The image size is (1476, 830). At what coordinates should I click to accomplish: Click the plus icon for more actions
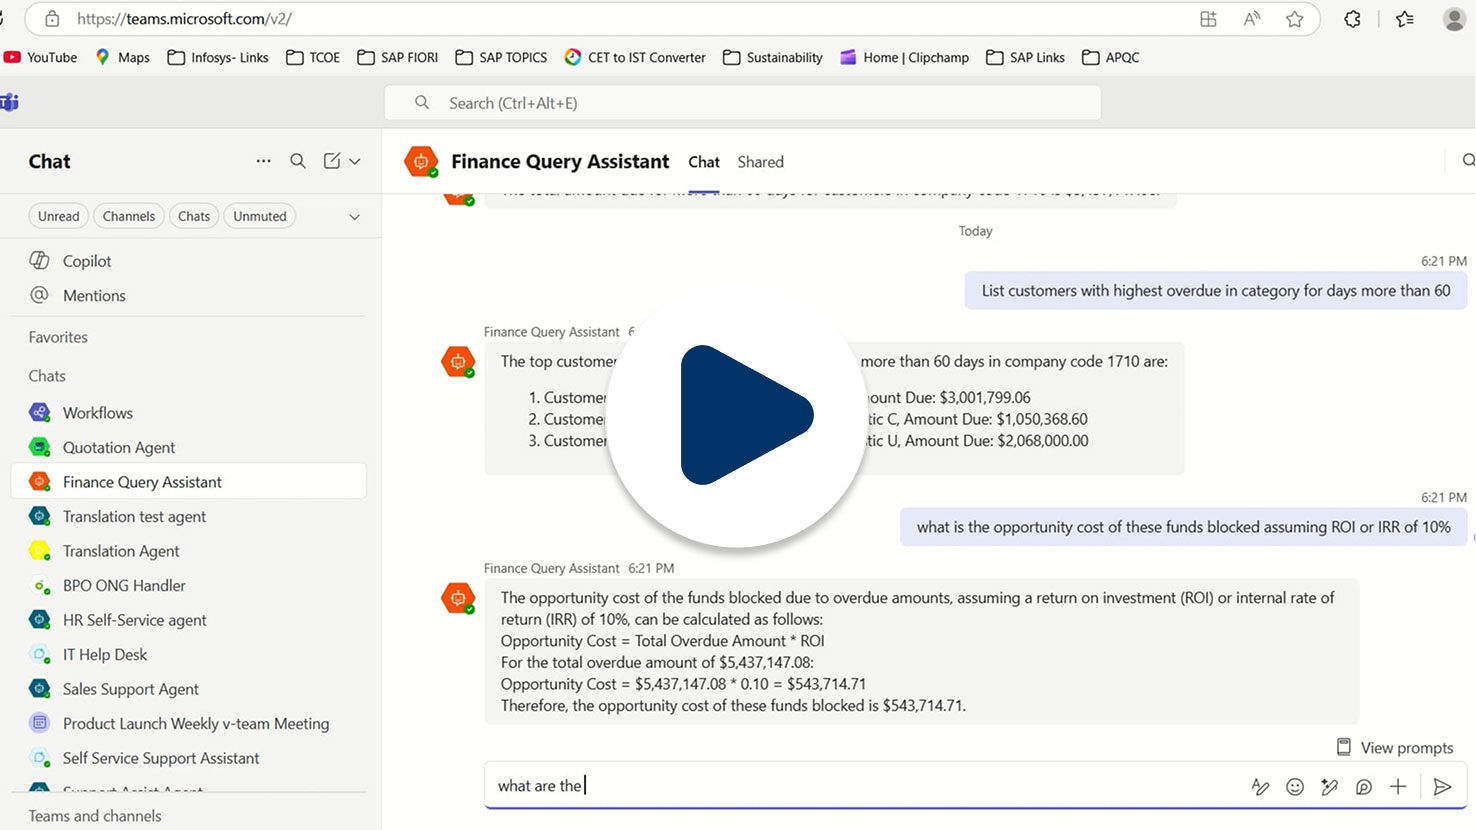tap(1398, 787)
